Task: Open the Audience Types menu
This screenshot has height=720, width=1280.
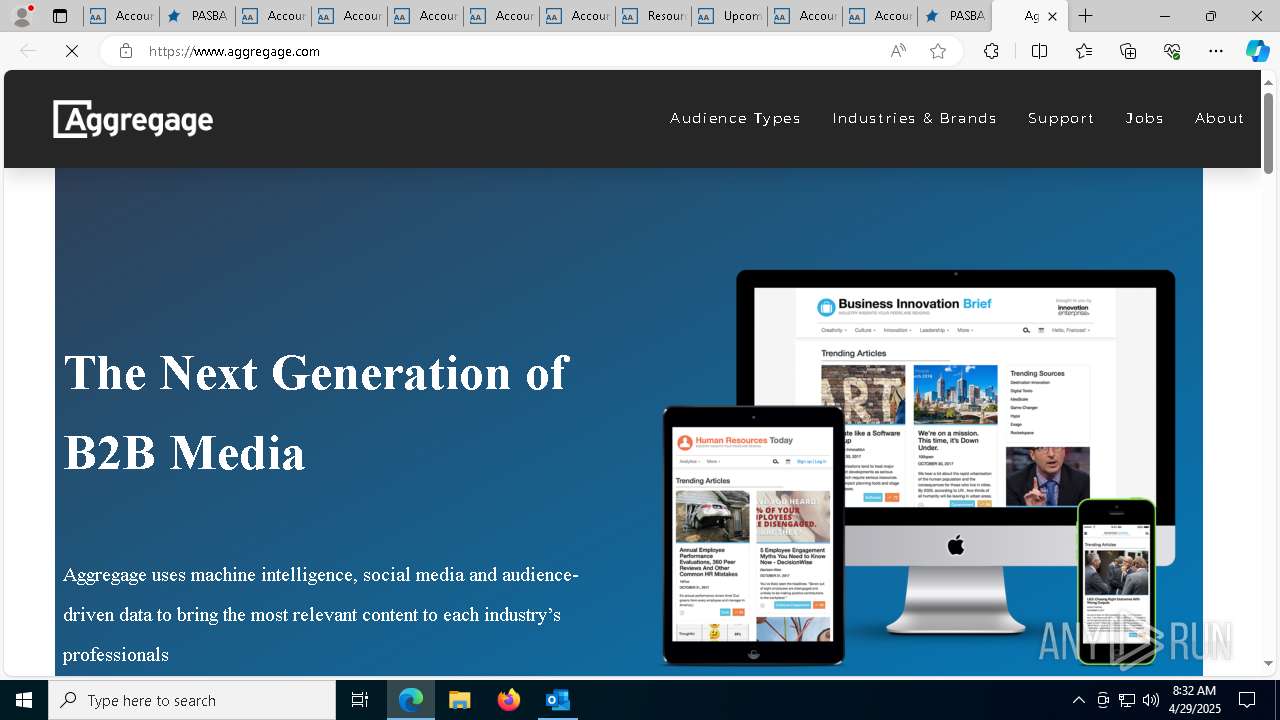Action: coord(735,118)
